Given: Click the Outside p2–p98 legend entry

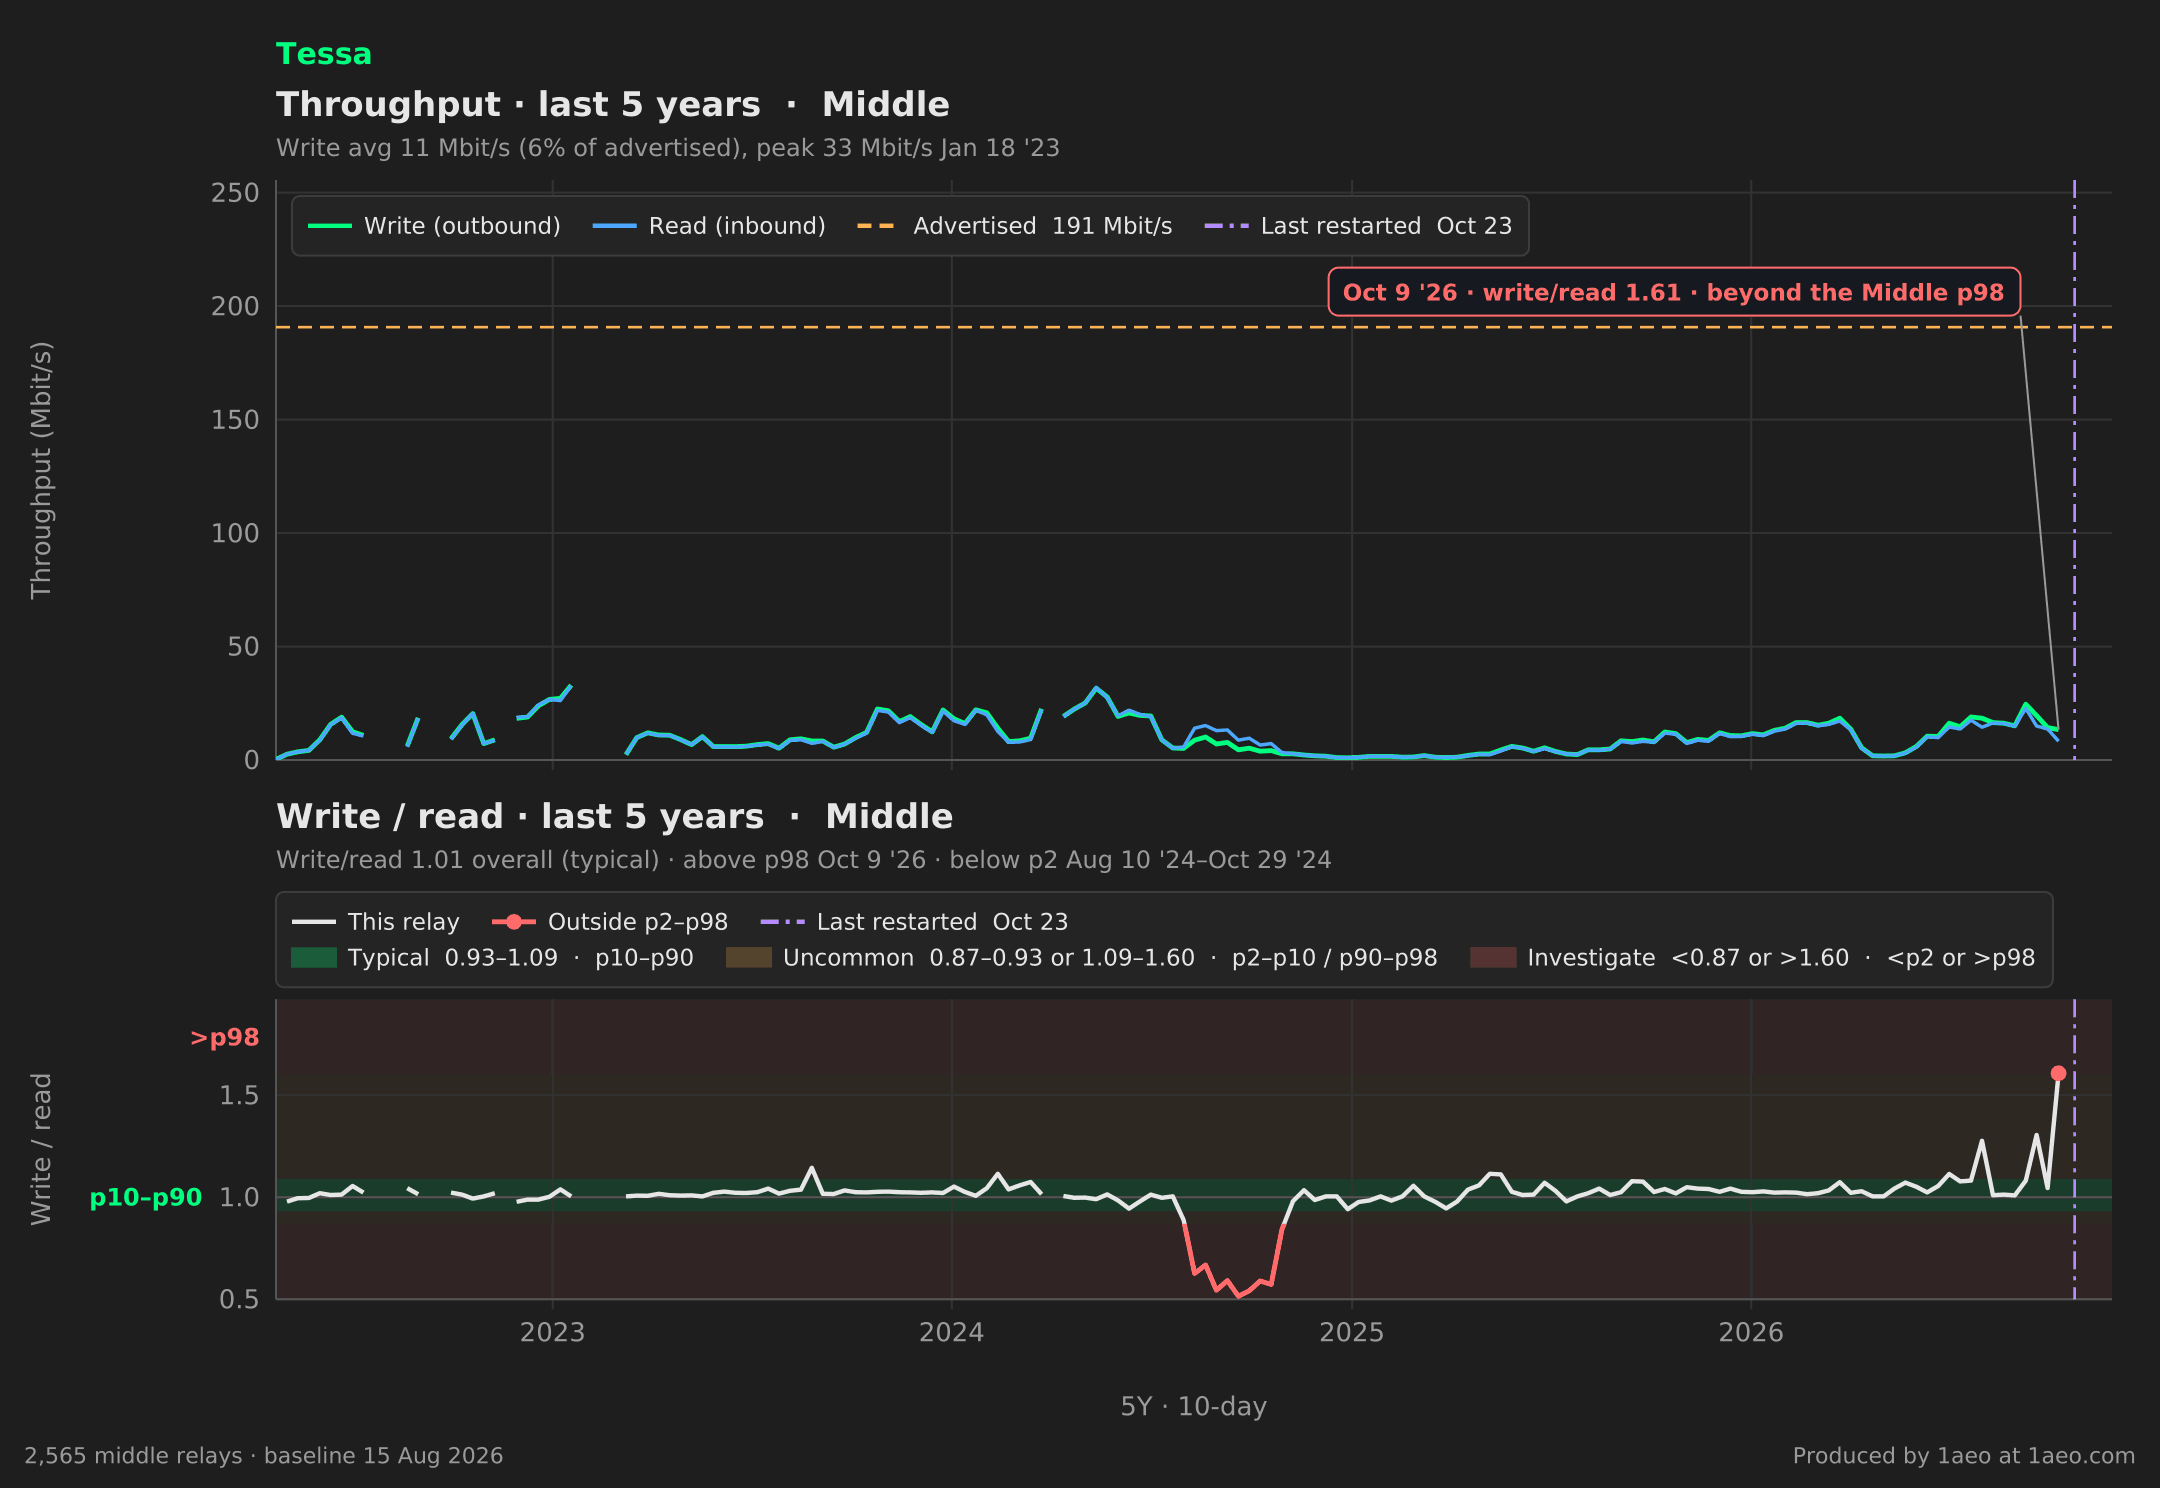Looking at the screenshot, I should (610, 922).
